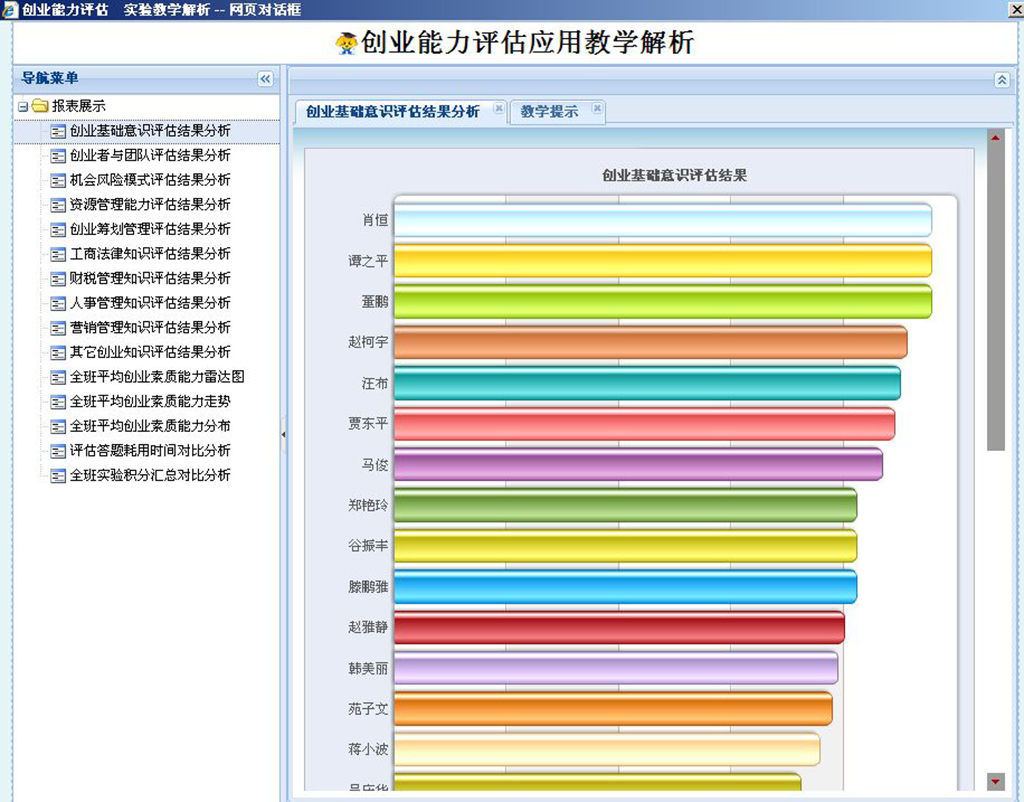Click the scholar mascot icon in the title header

(x=346, y=43)
